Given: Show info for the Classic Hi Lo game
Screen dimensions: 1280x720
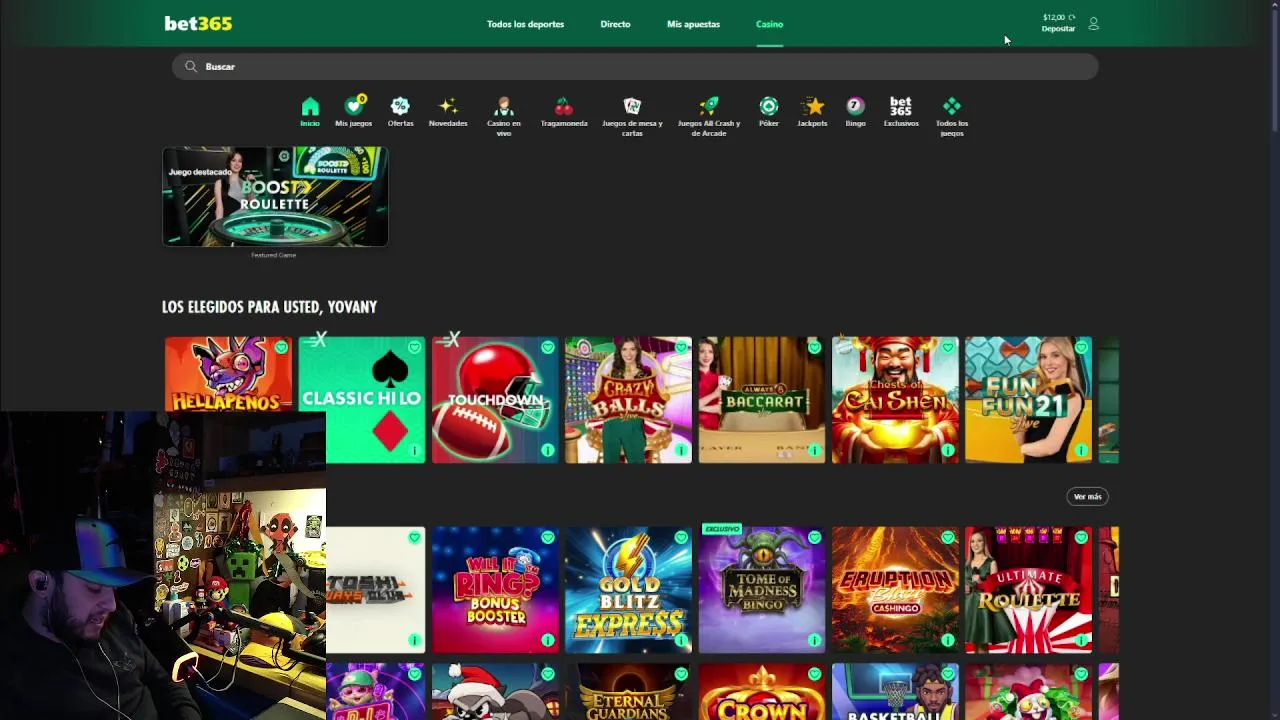Looking at the screenshot, I should point(414,450).
